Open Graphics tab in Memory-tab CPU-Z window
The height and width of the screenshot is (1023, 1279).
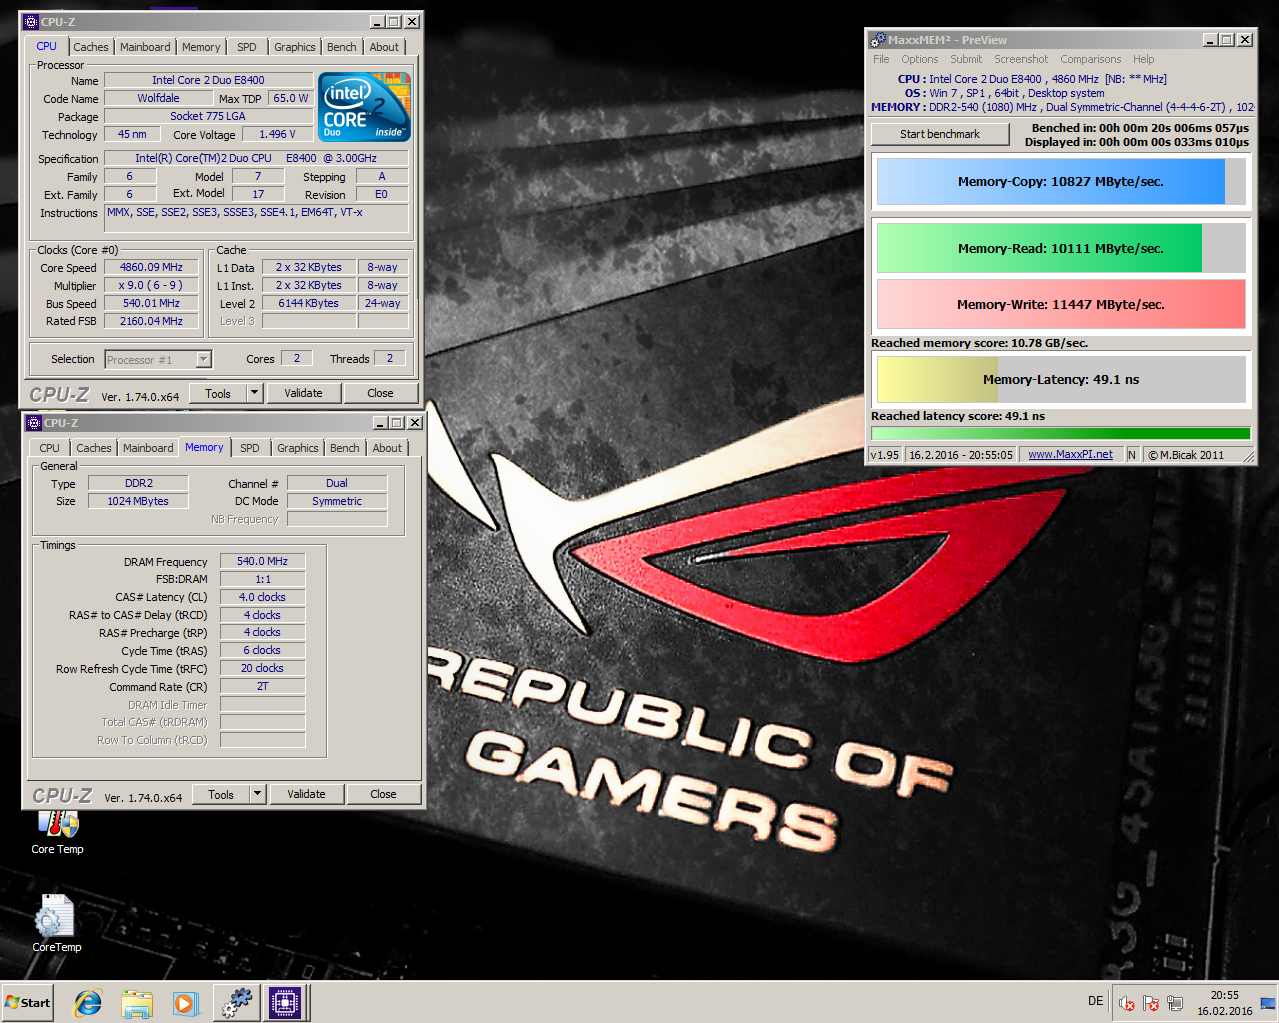pyautogui.click(x=298, y=448)
